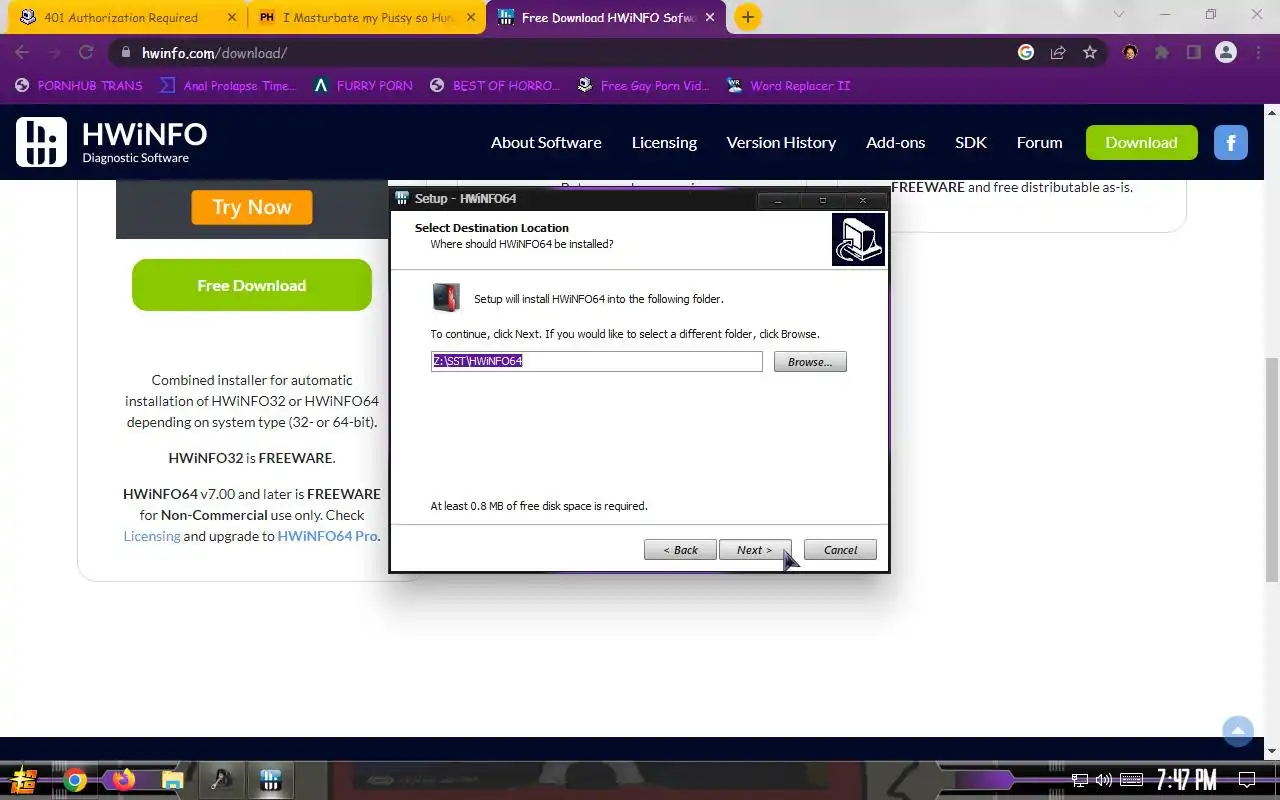Click the orange Try Now button

[252, 207]
